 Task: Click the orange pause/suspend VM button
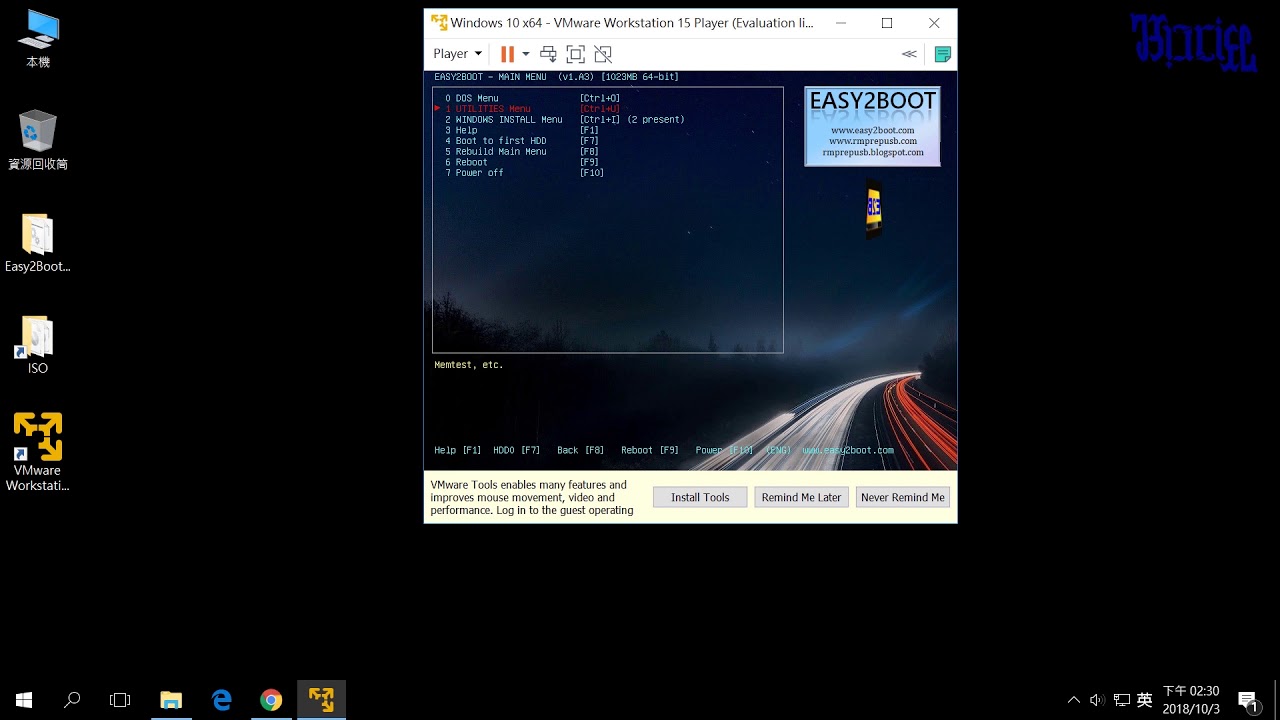pyautogui.click(x=507, y=54)
